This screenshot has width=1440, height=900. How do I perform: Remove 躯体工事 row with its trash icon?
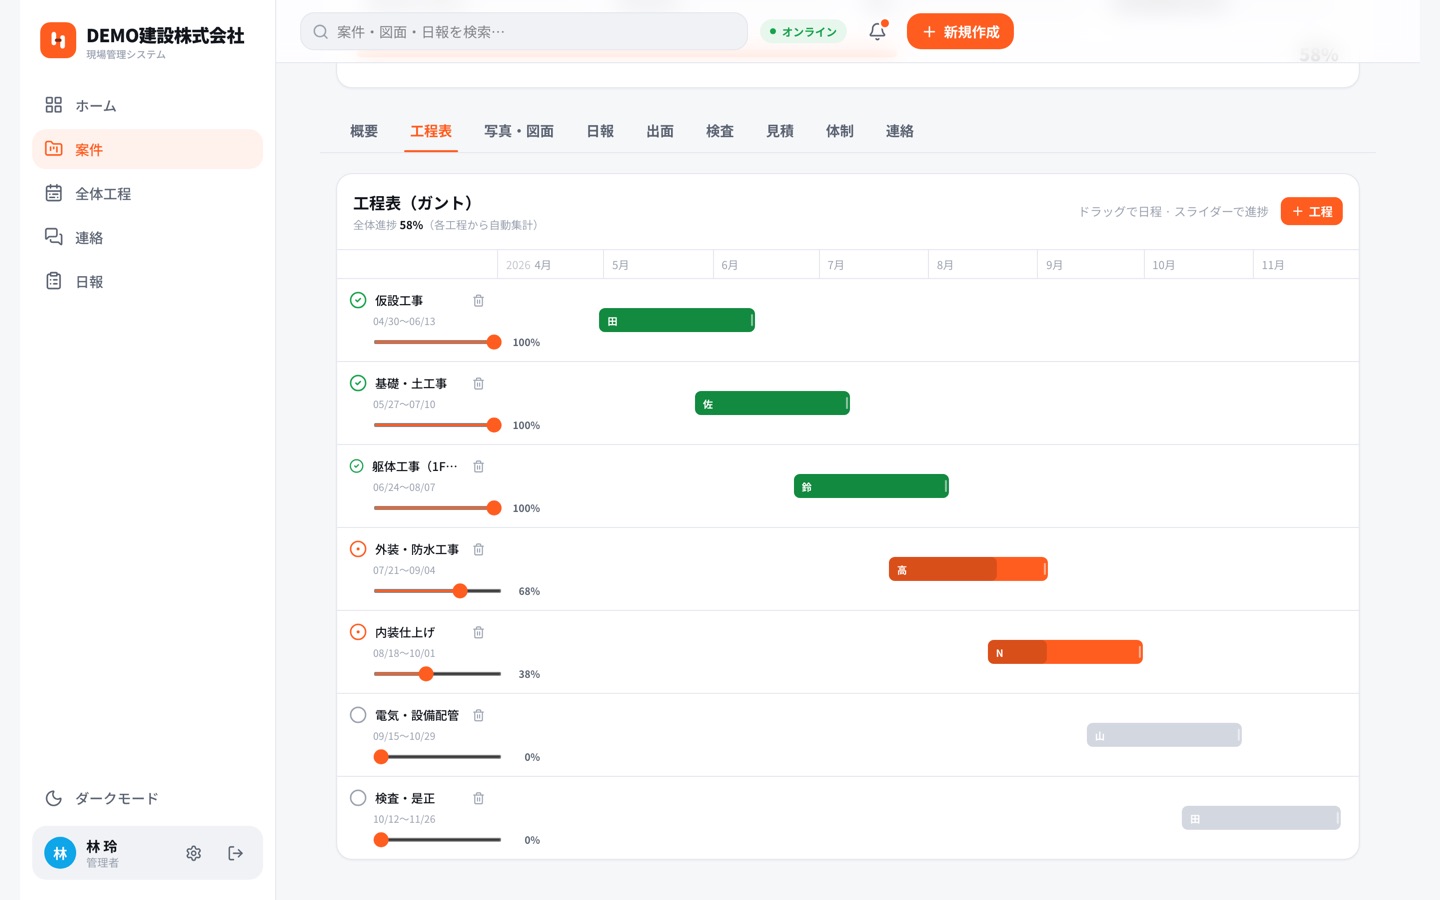pos(479,467)
